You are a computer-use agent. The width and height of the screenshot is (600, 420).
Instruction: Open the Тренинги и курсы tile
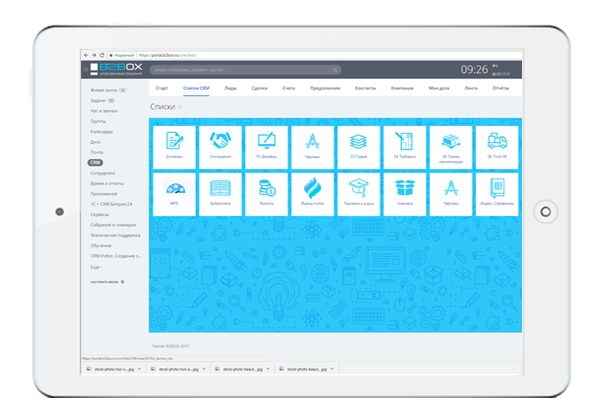tap(358, 193)
